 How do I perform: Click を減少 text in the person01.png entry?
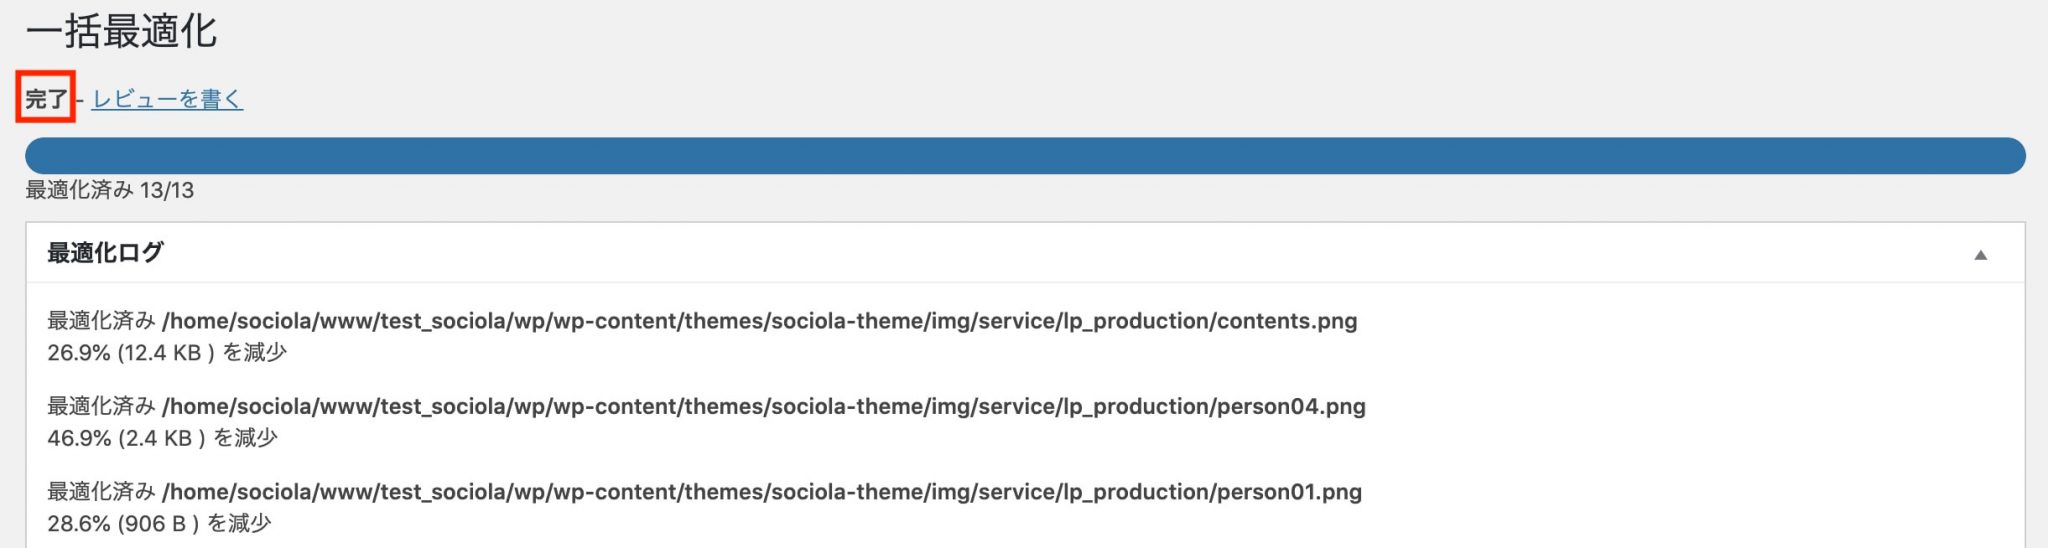[x=239, y=524]
